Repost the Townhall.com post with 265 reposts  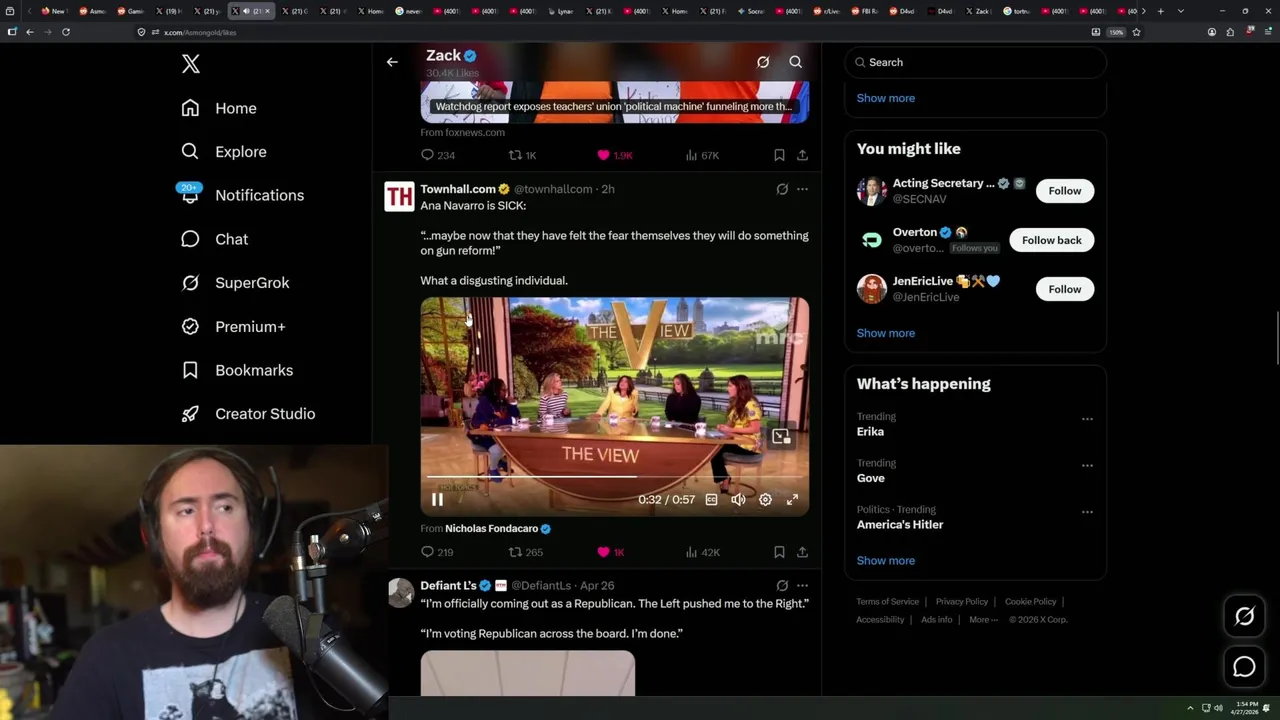point(526,552)
